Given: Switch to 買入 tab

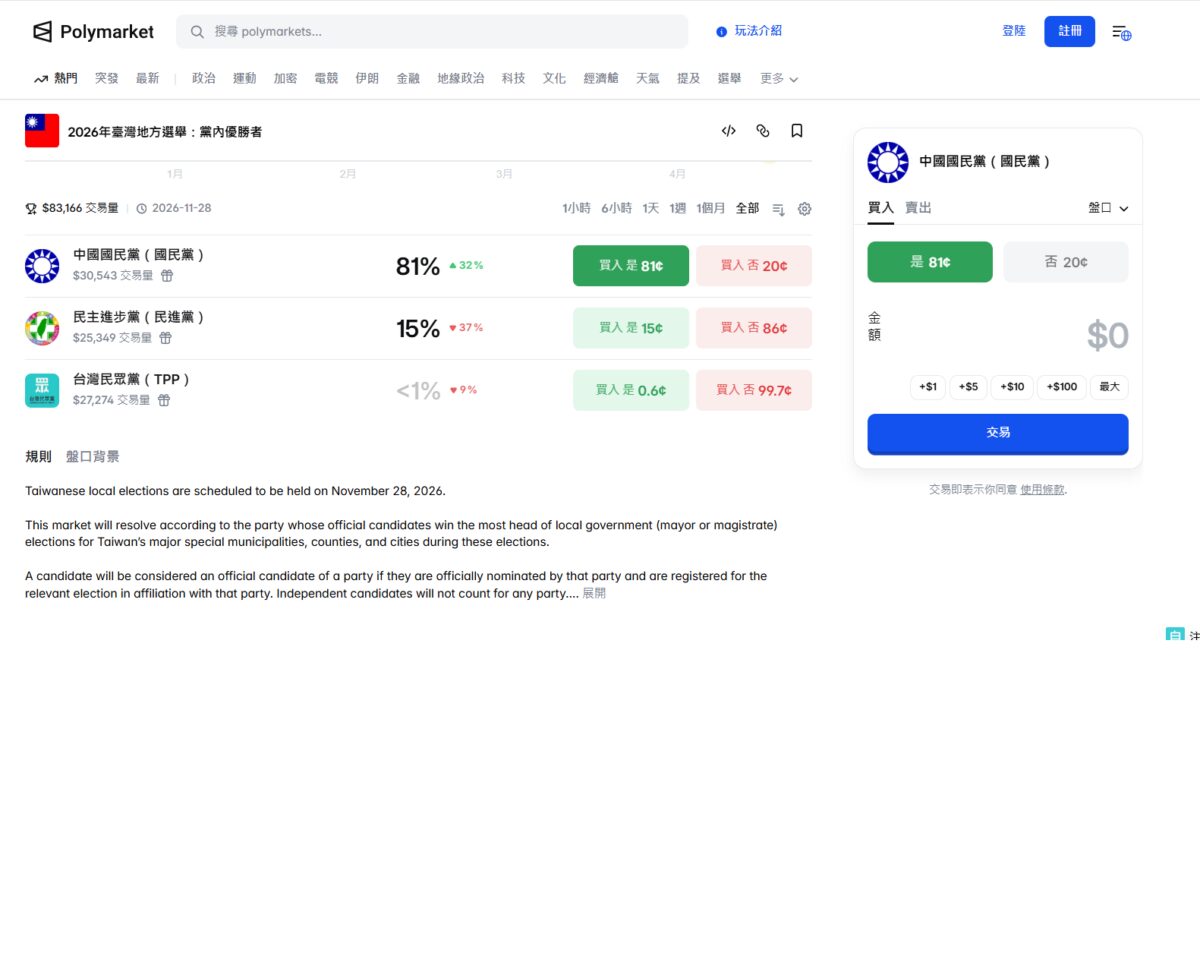Looking at the screenshot, I should tap(881, 208).
